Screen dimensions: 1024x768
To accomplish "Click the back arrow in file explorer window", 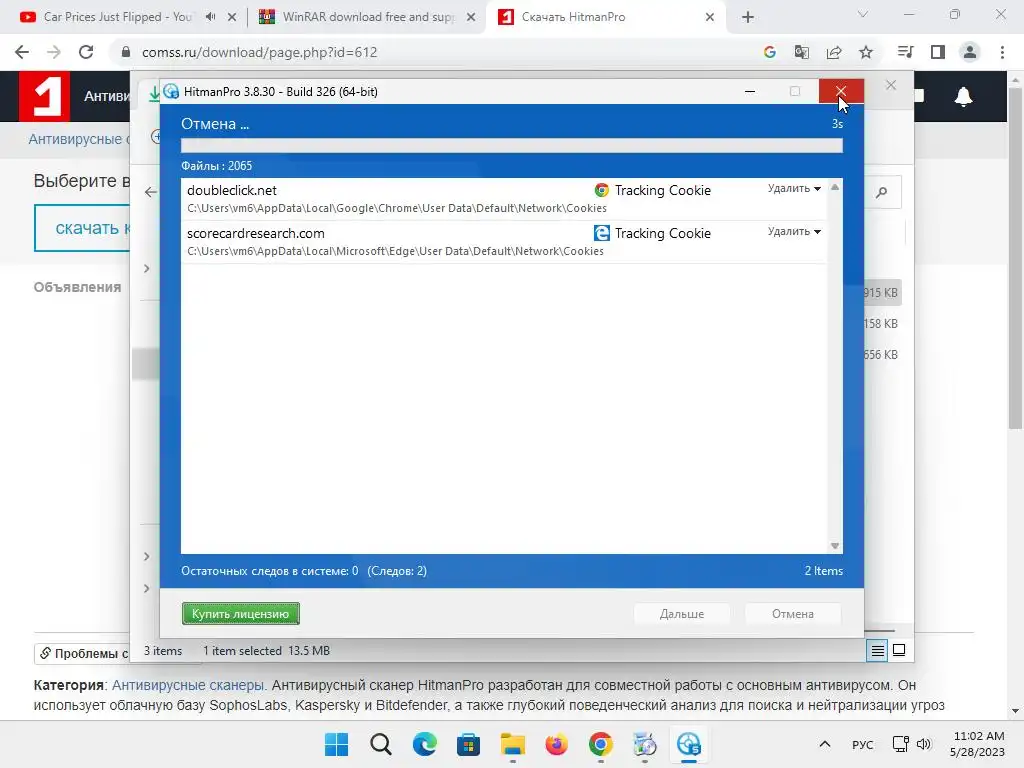I will pos(151,192).
